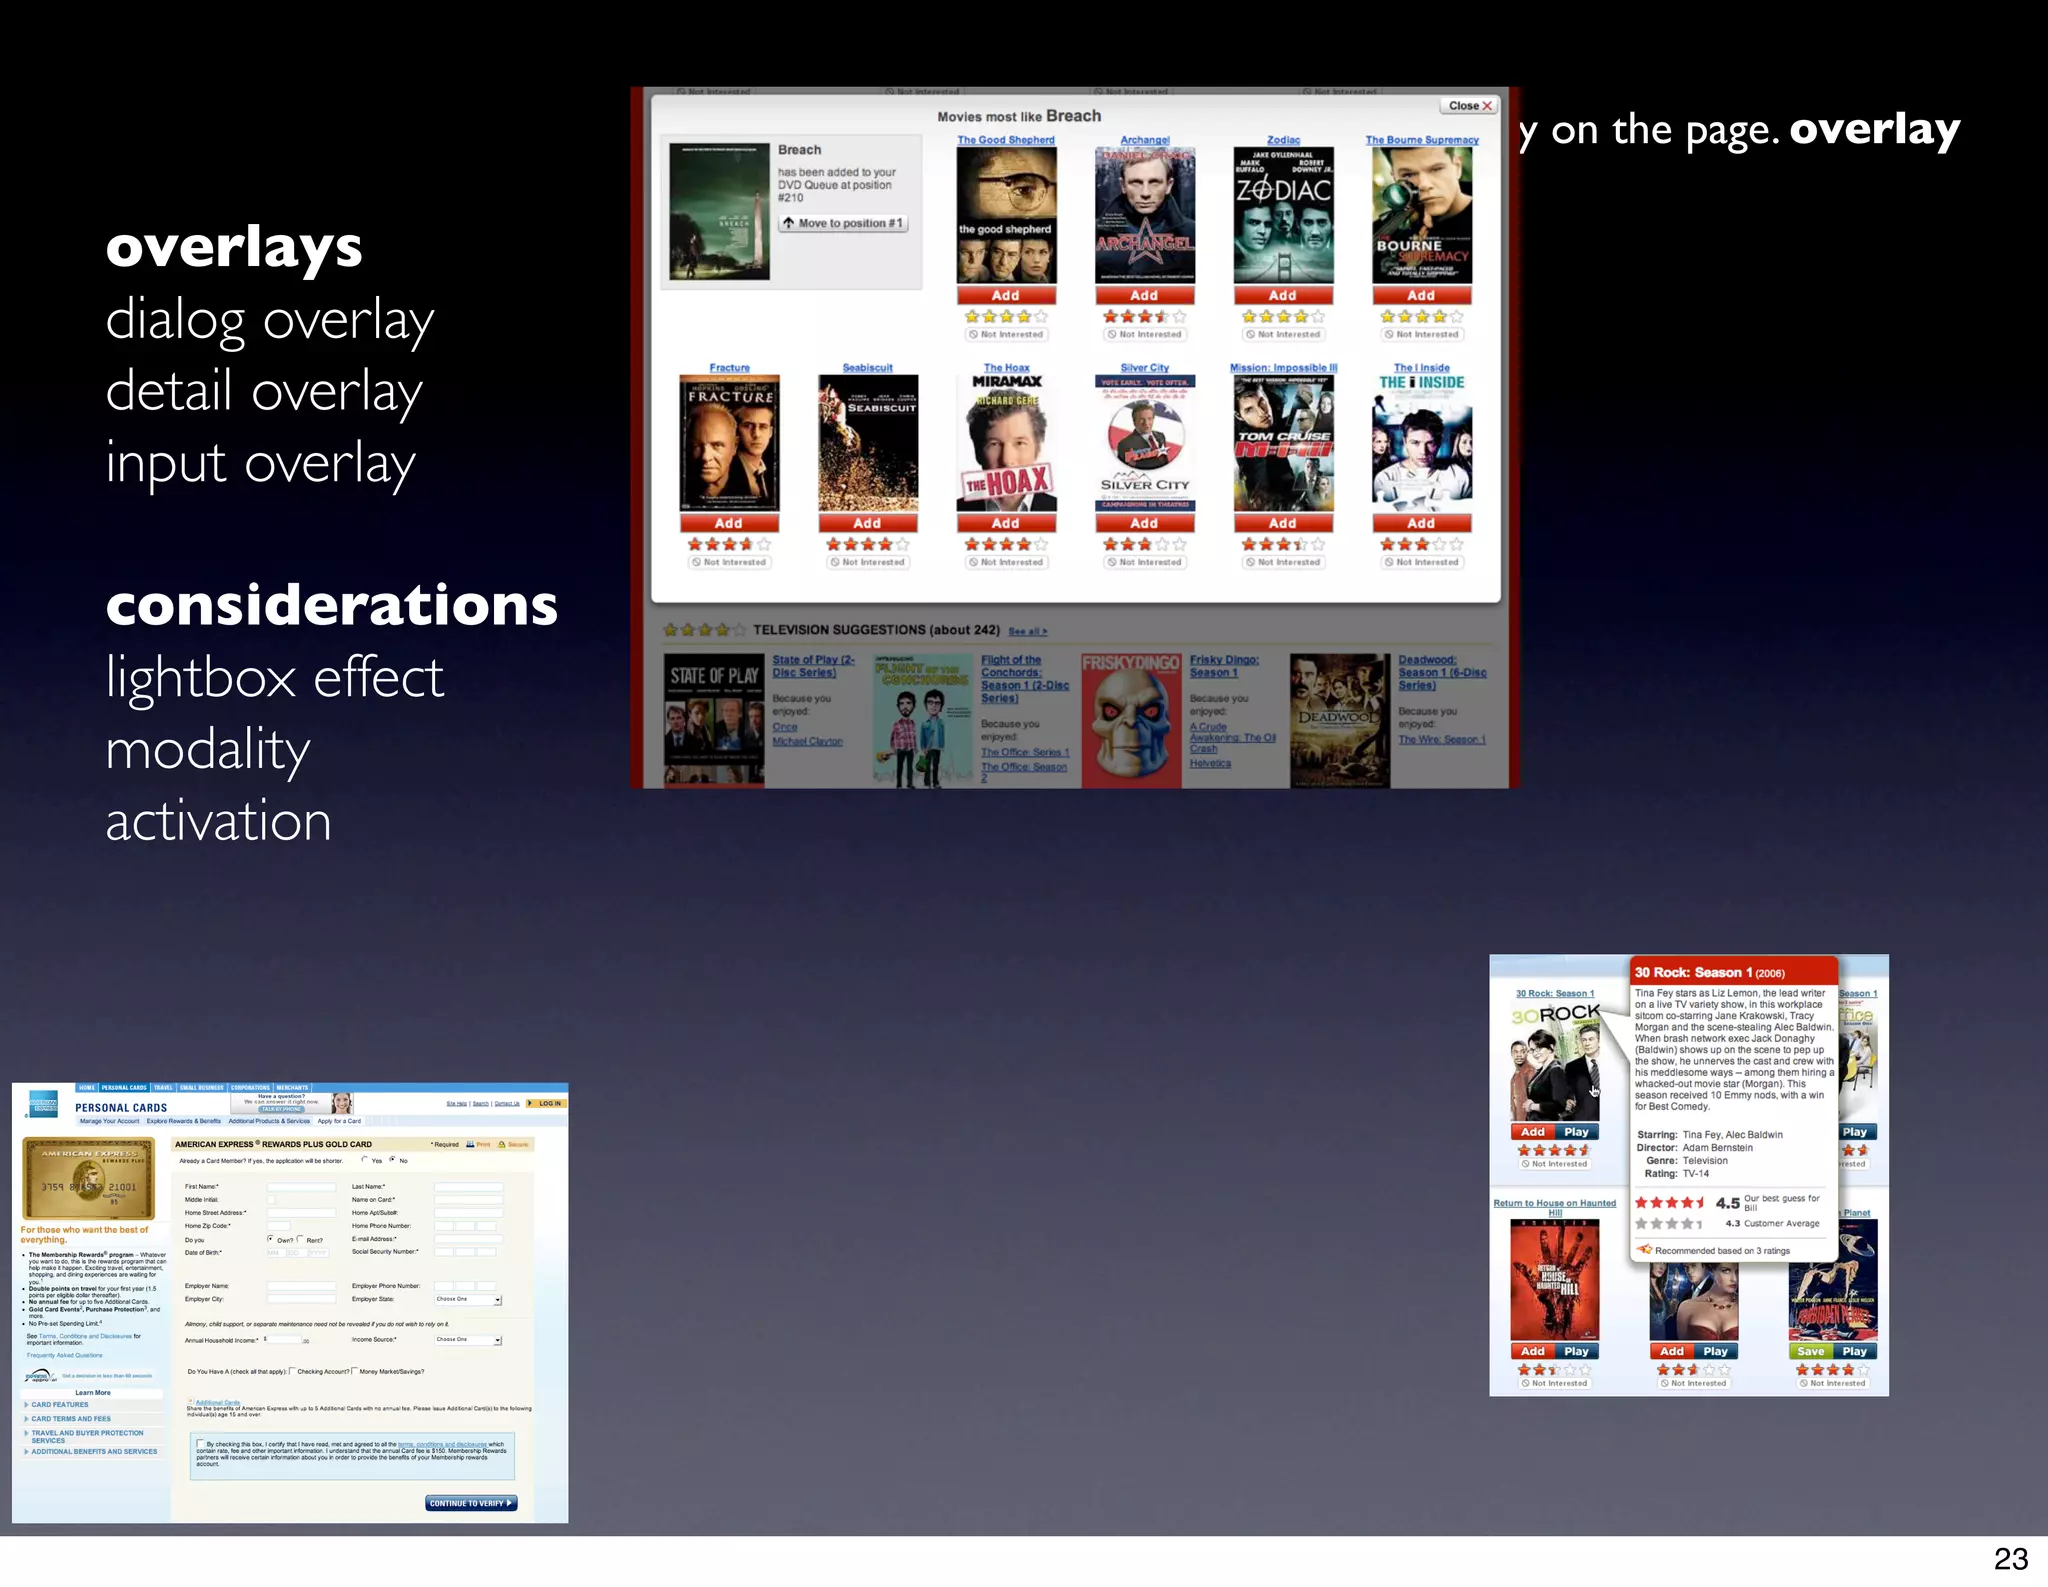Mark Seabiscuit as Not Interested
The image size is (2048, 1587).
coord(867,563)
